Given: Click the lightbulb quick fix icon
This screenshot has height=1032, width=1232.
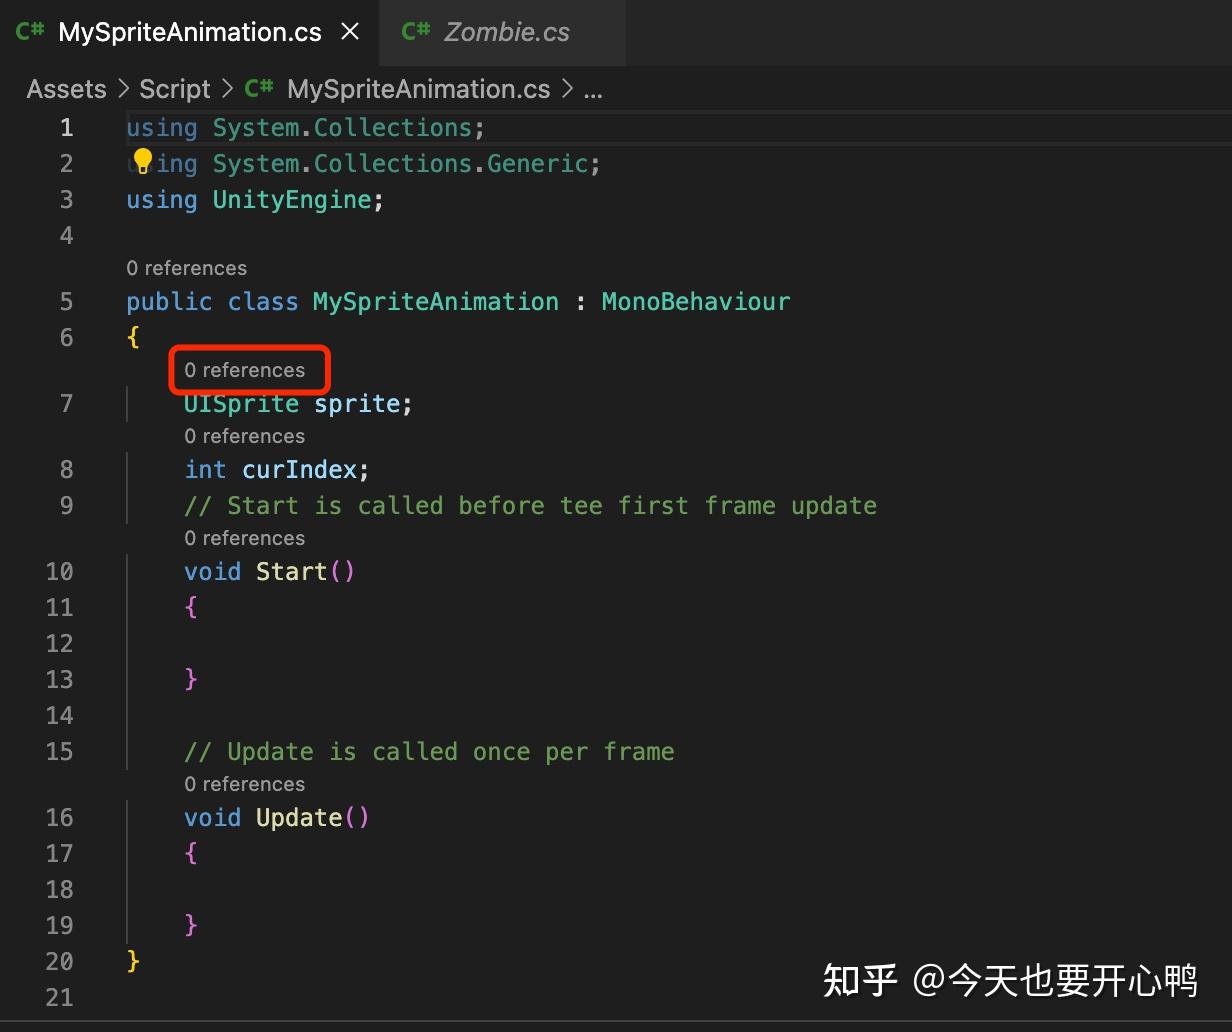Looking at the screenshot, I should [x=142, y=161].
